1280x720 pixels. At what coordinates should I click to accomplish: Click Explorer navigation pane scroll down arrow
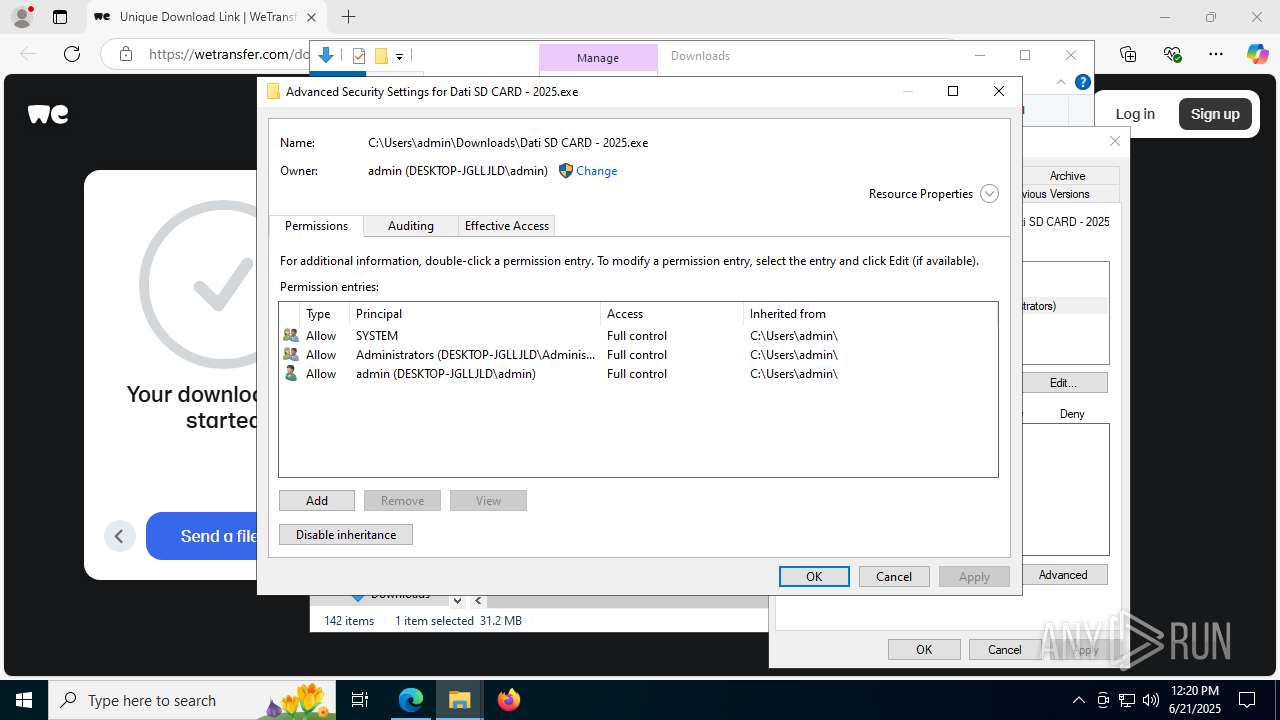(x=457, y=601)
